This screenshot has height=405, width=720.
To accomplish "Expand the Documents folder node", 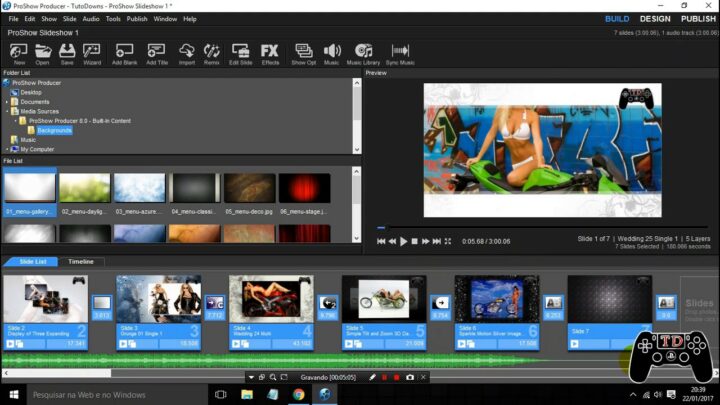I will (x=5, y=101).
